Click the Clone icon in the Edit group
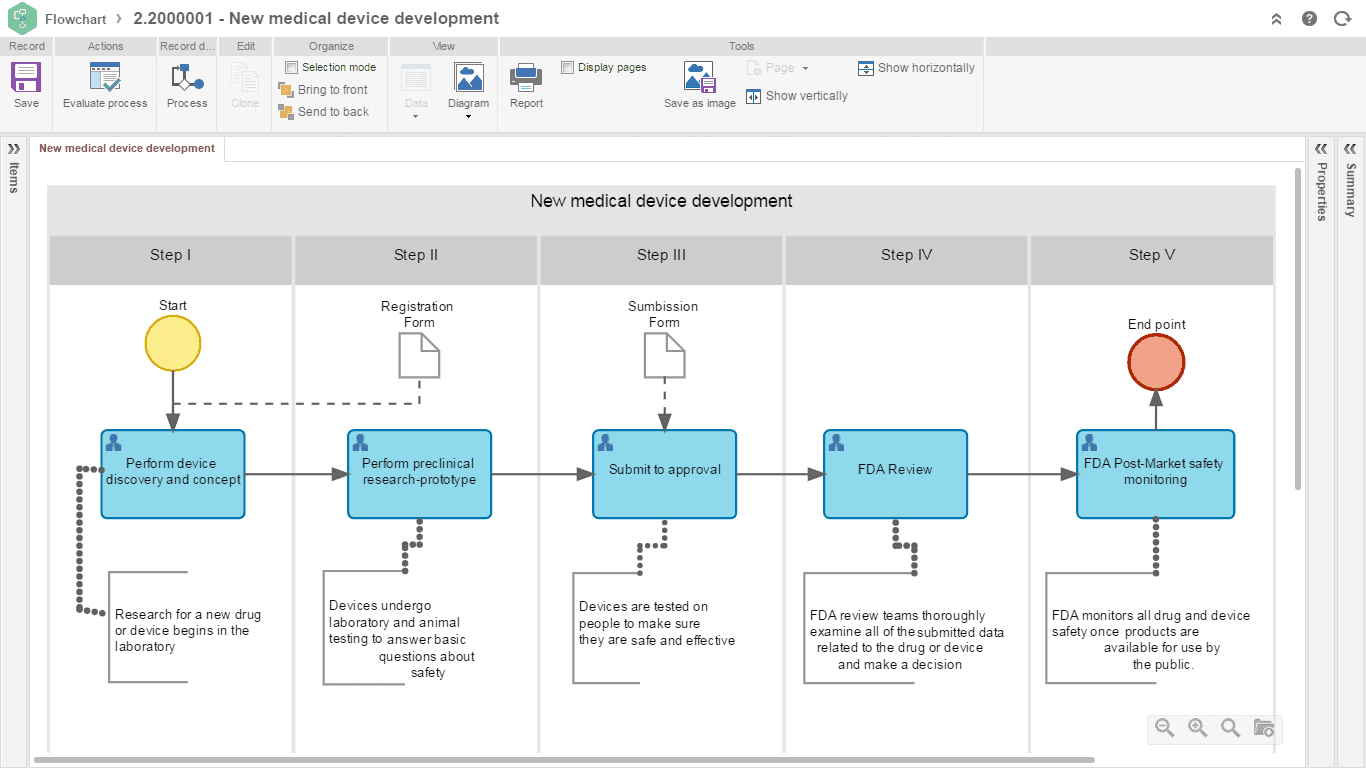This screenshot has height=768, width=1366. [x=245, y=78]
